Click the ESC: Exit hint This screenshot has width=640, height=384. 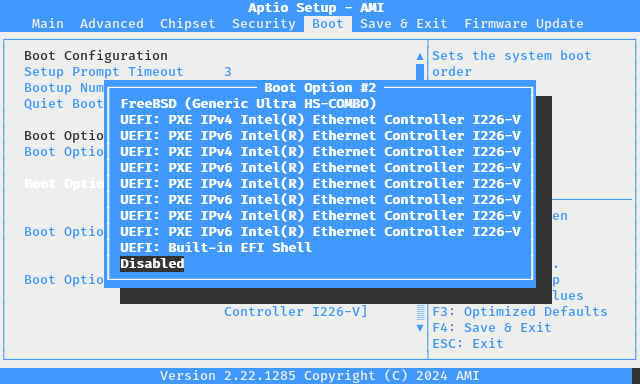[x=468, y=344]
